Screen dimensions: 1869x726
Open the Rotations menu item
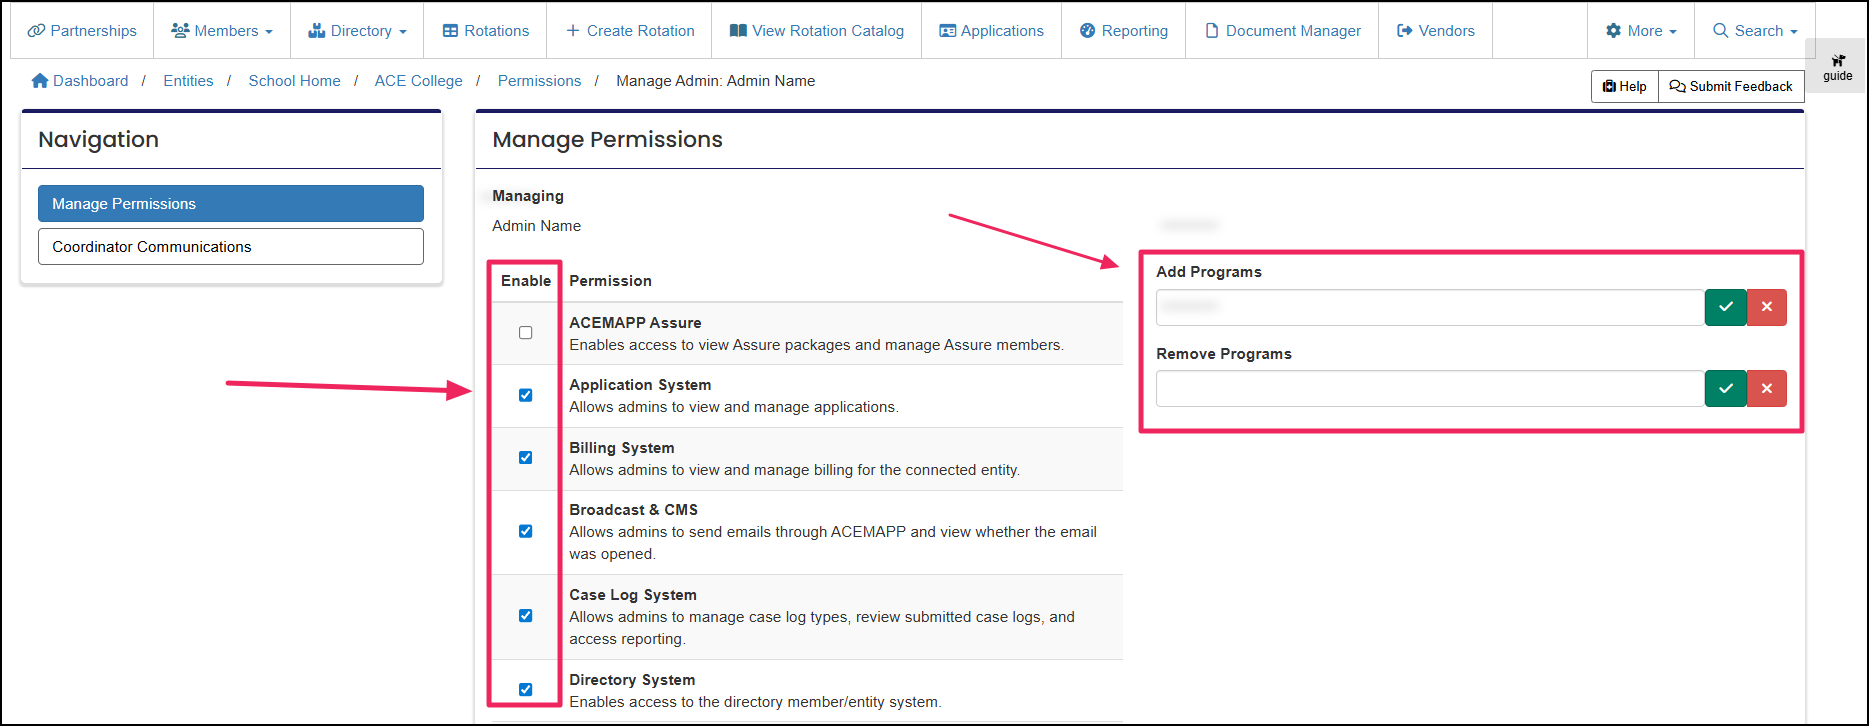coord(485,31)
